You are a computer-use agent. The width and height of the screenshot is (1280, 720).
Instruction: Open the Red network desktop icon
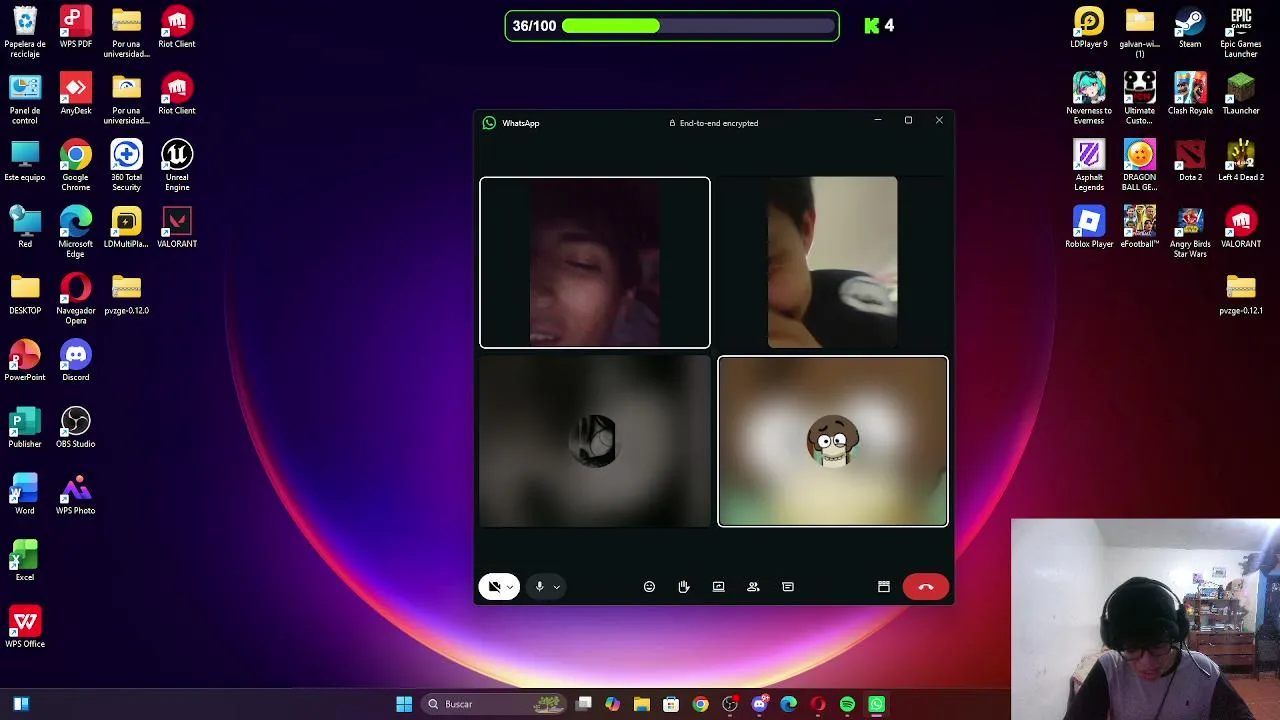point(25,227)
